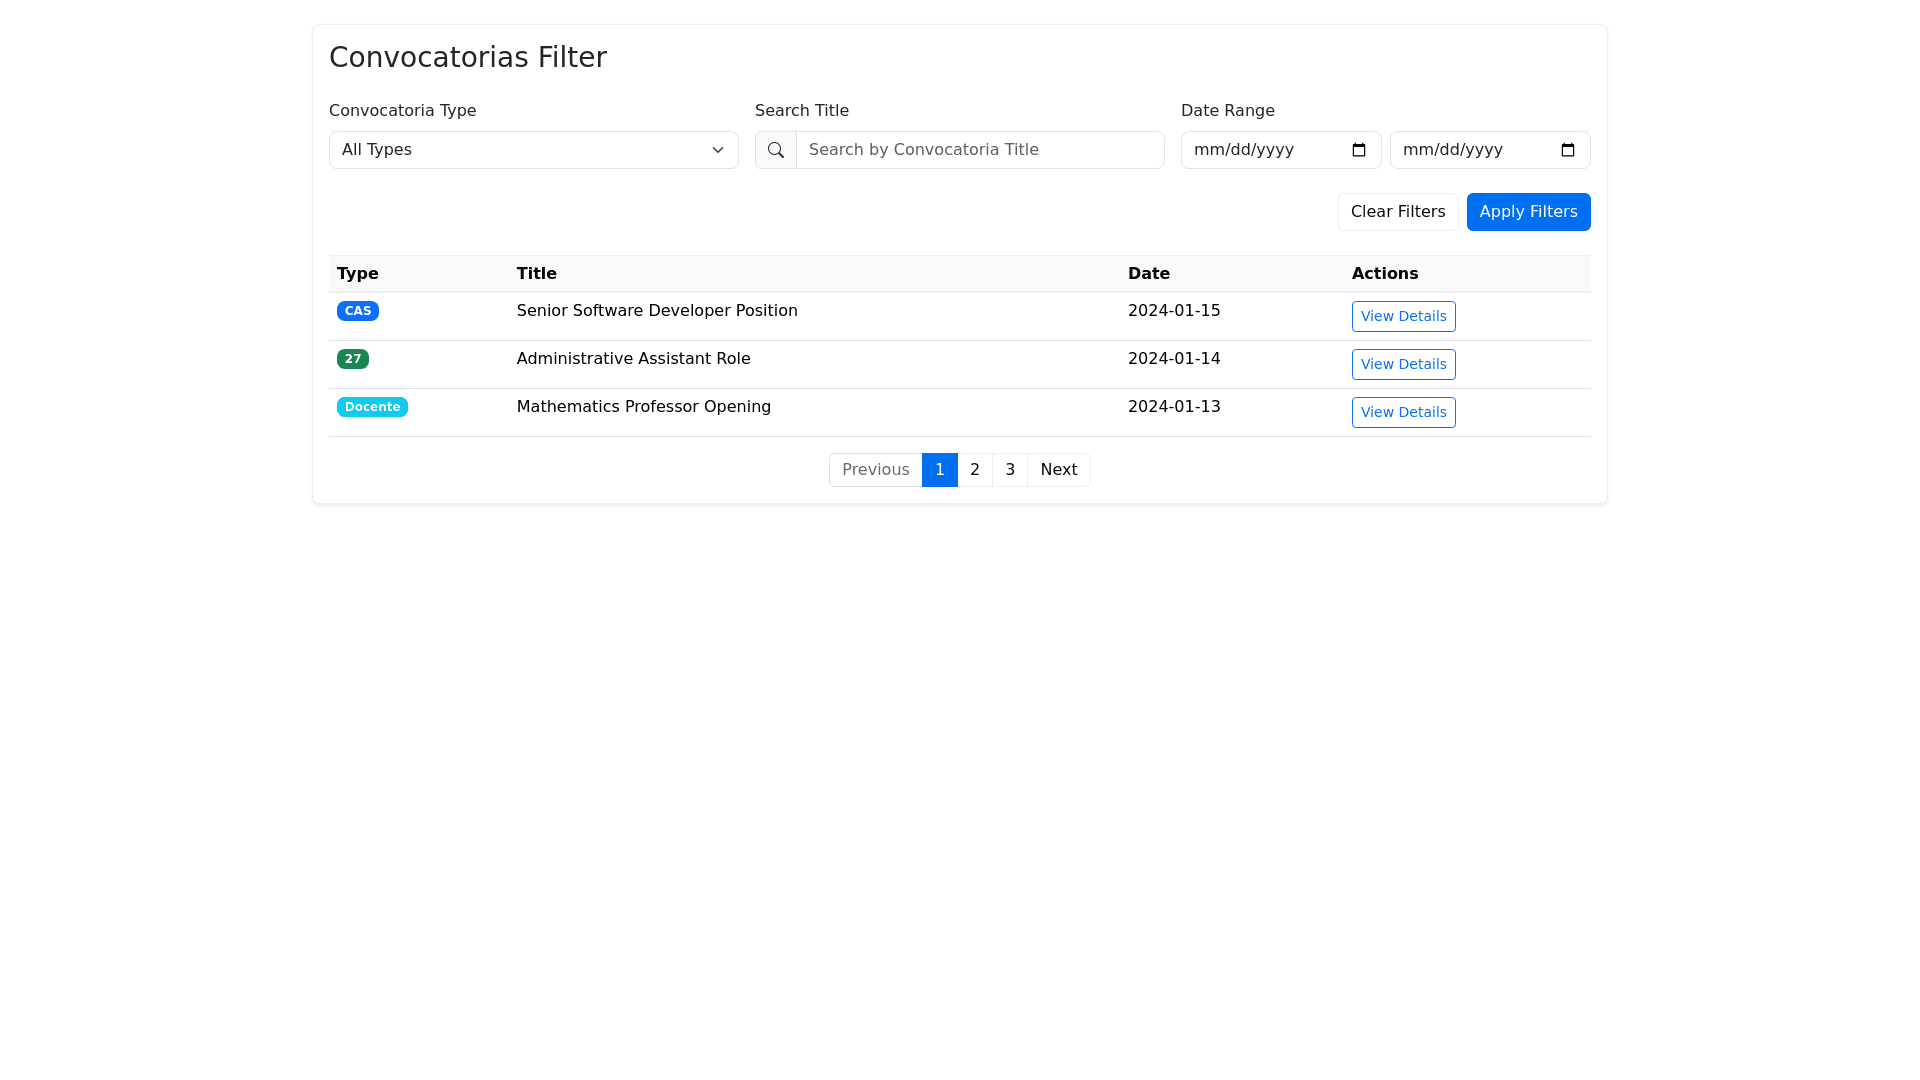Image resolution: width=1920 pixels, height=1080 pixels.
Task: Go to pagination page 3
Action: pos(1009,470)
